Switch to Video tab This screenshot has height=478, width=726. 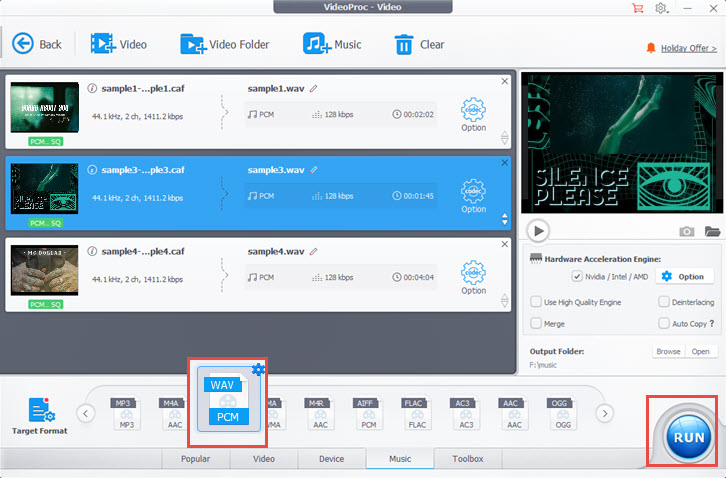click(x=263, y=459)
